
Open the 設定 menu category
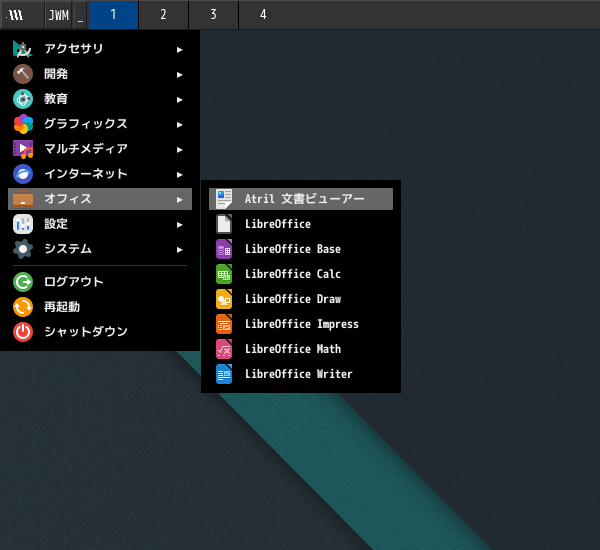coord(56,224)
